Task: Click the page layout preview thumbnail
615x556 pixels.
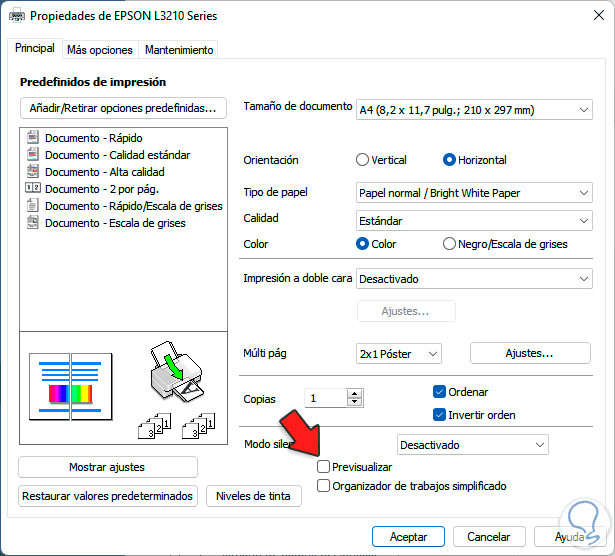Action: pyautogui.click(x=71, y=387)
